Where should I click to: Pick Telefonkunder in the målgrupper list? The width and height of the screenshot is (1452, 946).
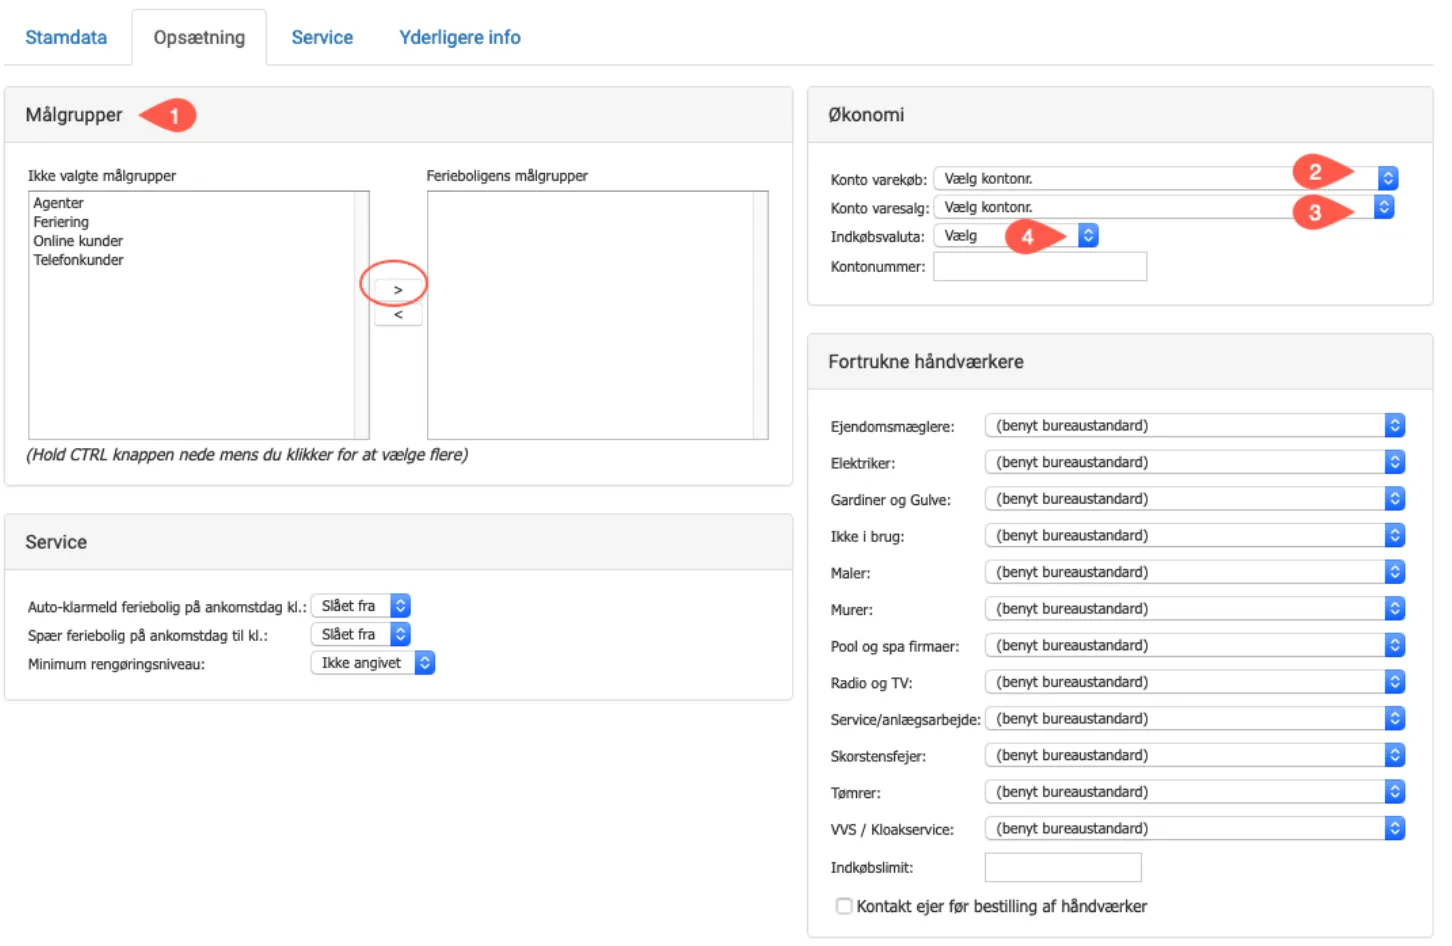click(78, 260)
